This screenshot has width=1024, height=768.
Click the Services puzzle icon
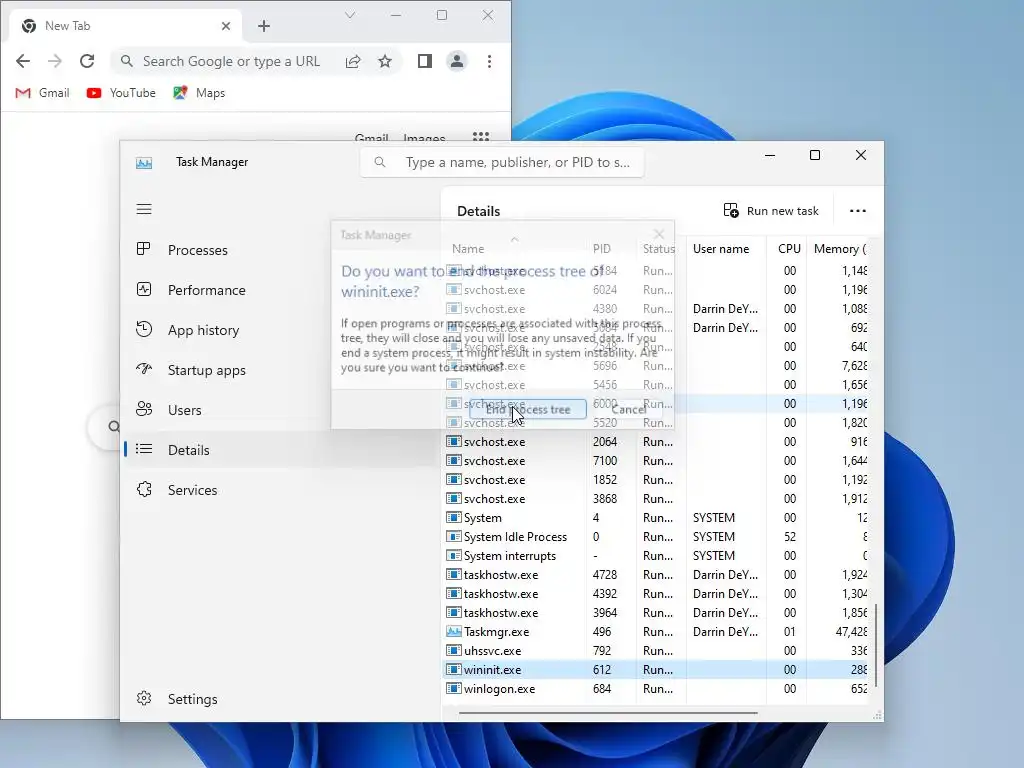(144, 489)
